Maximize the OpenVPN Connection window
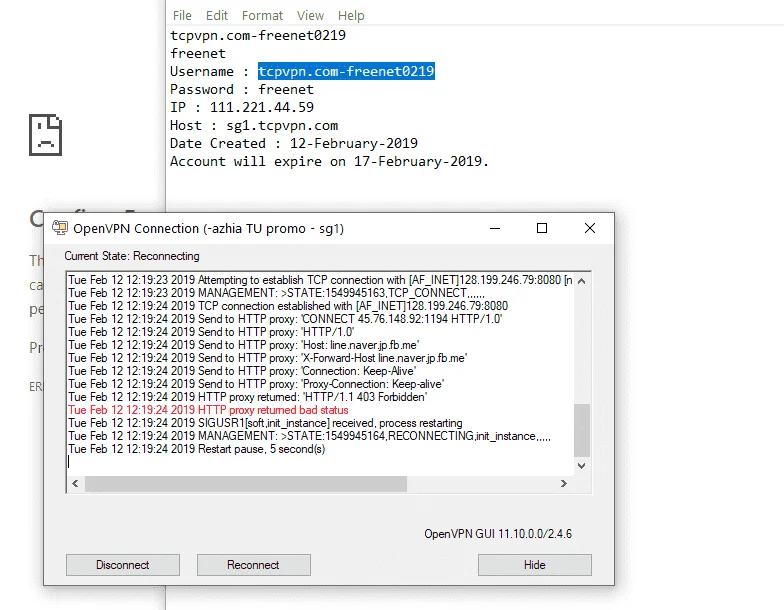 542,228
